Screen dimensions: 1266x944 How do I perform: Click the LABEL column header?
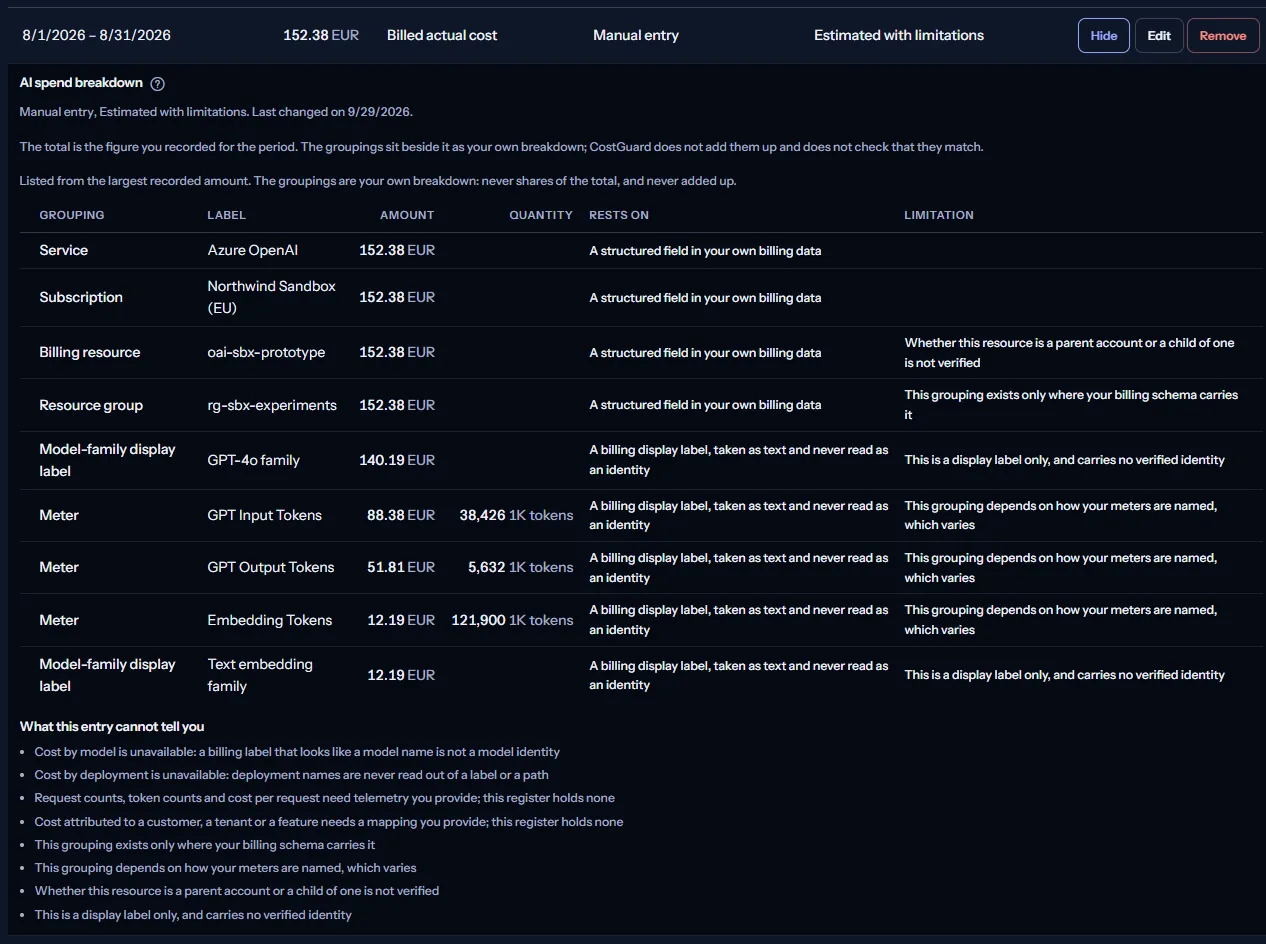[227, 215]
